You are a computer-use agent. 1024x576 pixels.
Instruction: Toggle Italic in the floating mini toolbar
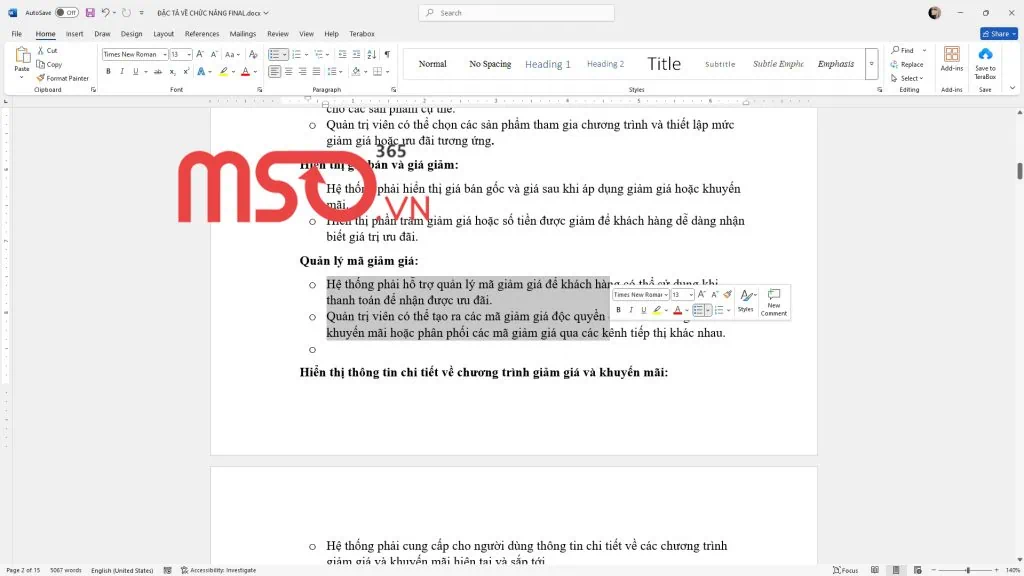[631, 311]
